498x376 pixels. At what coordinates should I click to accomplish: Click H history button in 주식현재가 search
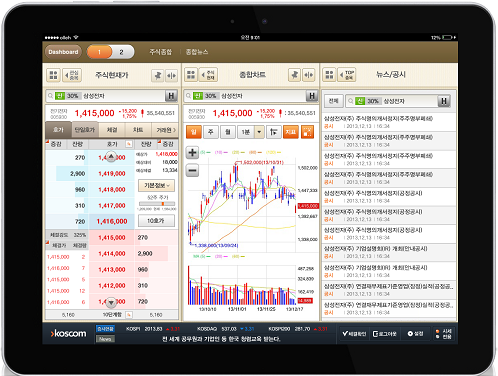pyautogui.click(x=171, y=96)
